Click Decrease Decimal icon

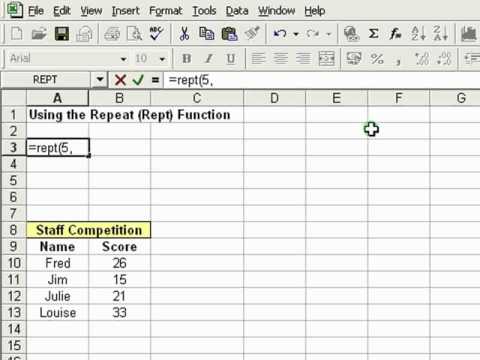coord(444,59)
